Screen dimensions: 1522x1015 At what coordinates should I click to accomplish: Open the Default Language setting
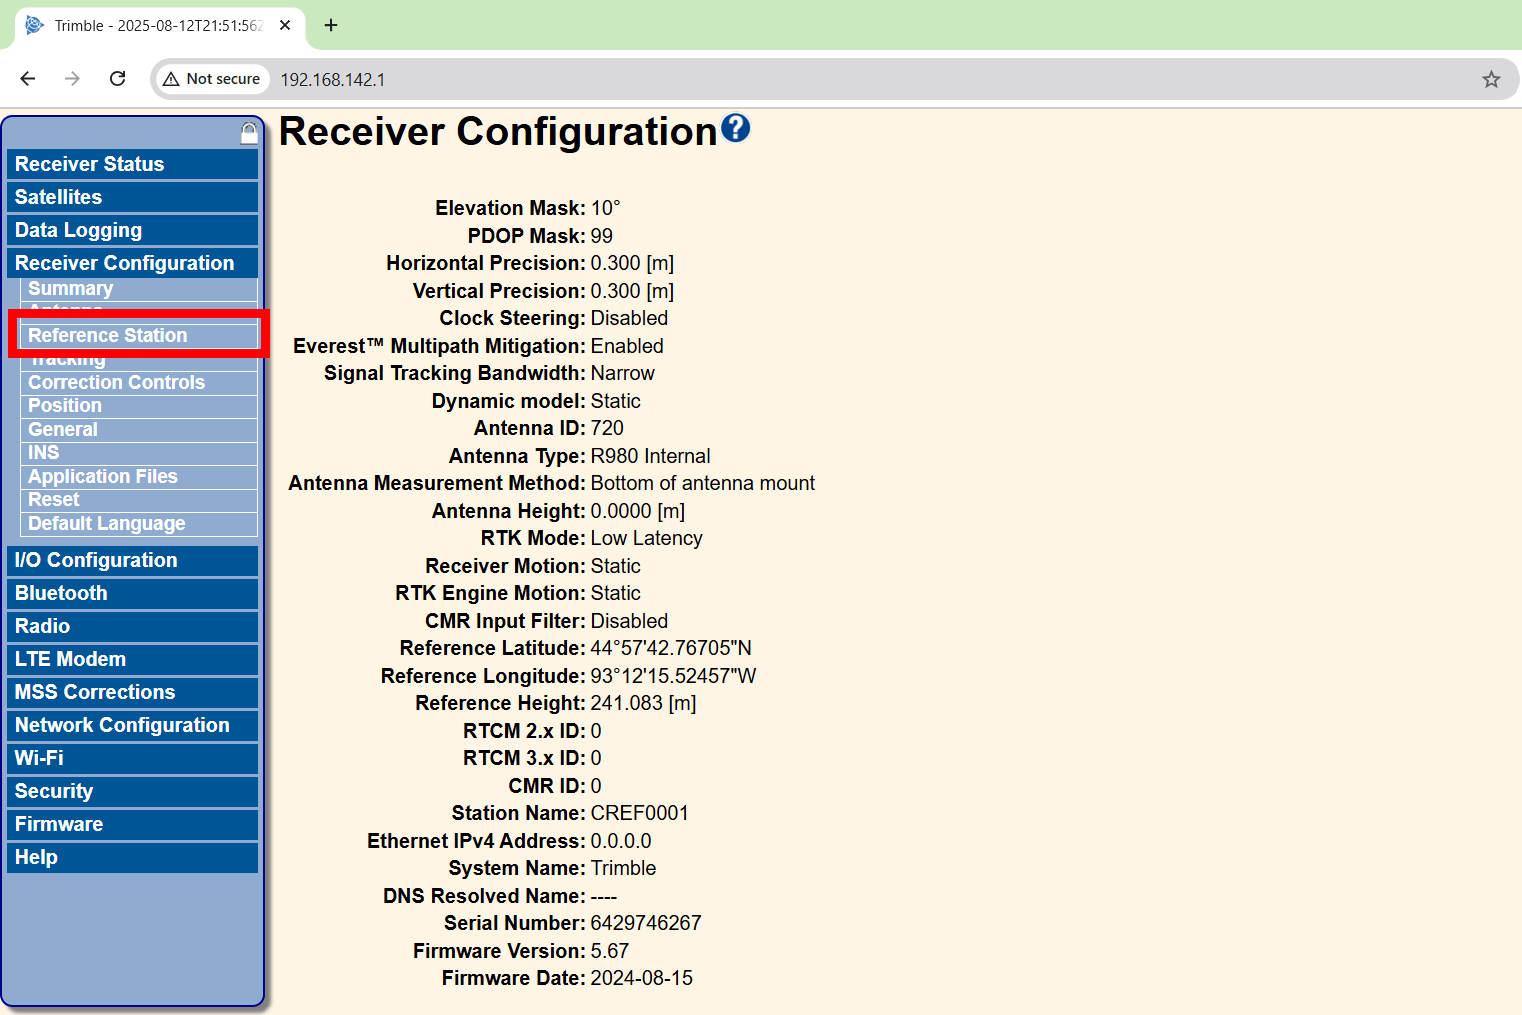pyautogui.click(x=107, y=523)
